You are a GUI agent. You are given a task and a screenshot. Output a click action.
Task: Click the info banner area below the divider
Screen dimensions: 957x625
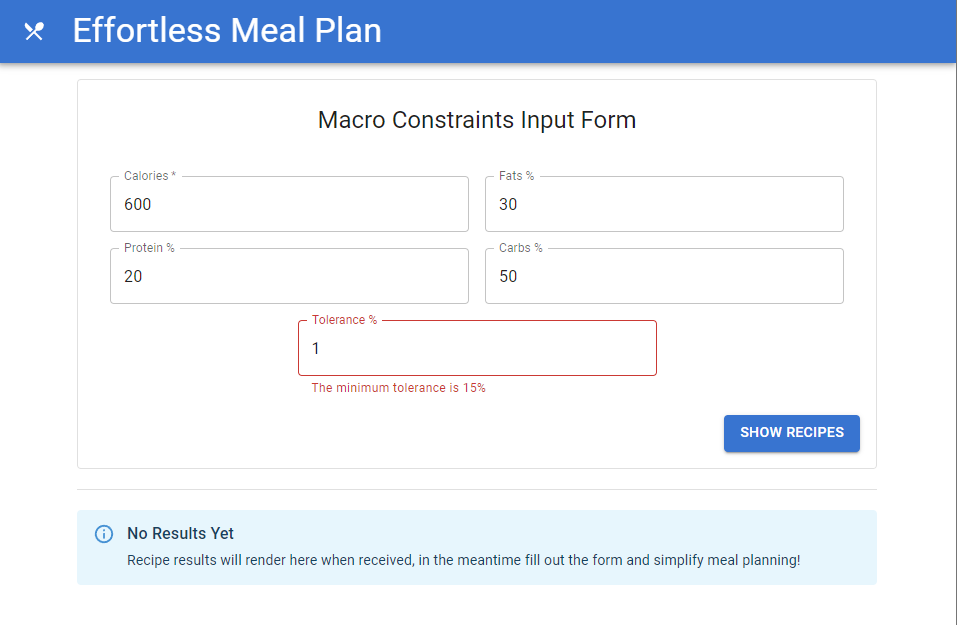[476, 547]
